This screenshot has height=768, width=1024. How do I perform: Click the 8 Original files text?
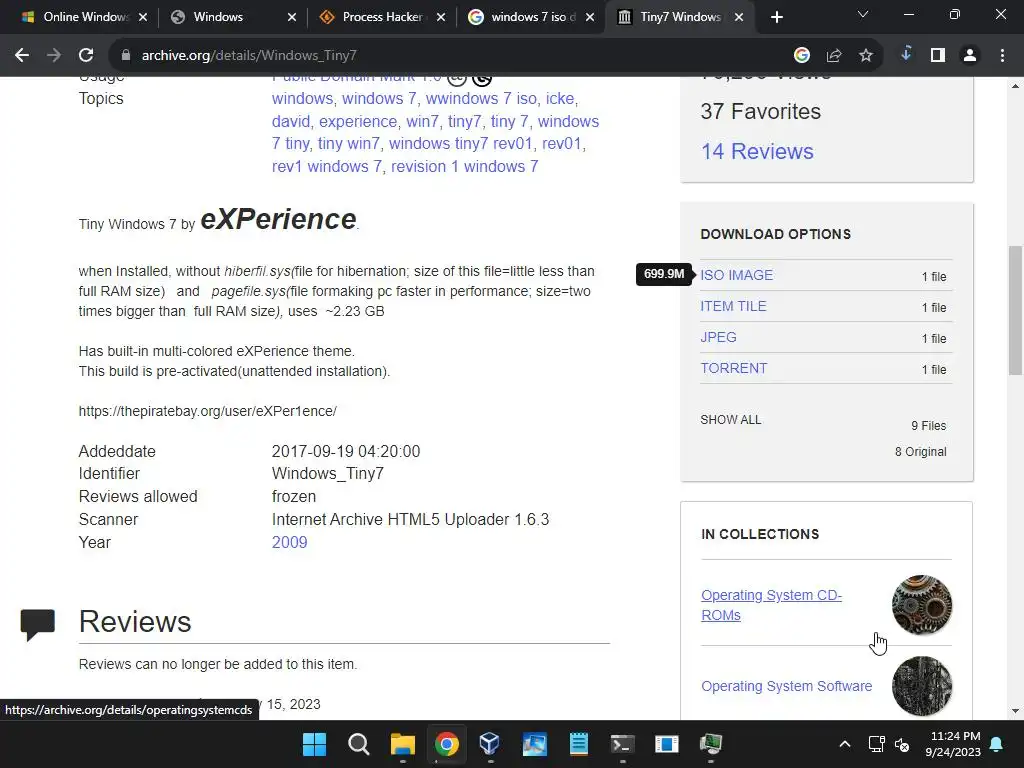[x=920, y=452]
